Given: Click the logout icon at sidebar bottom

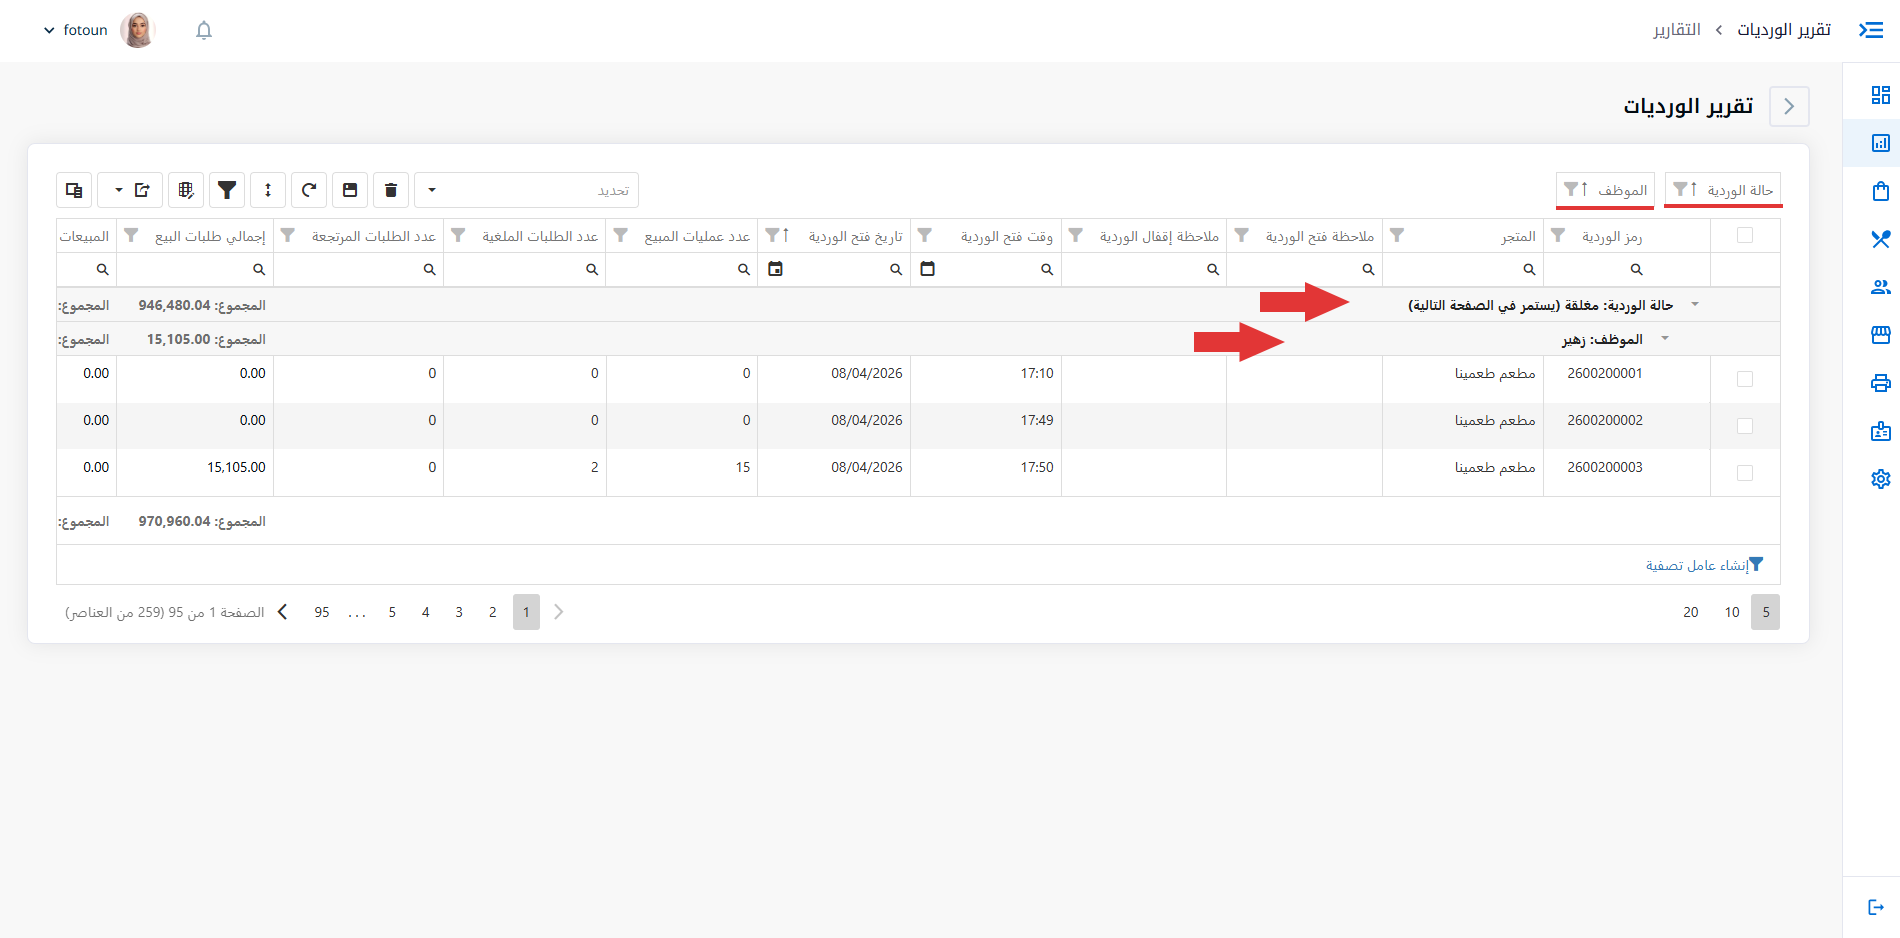Looking at the screenshot, I should 1876,907.
